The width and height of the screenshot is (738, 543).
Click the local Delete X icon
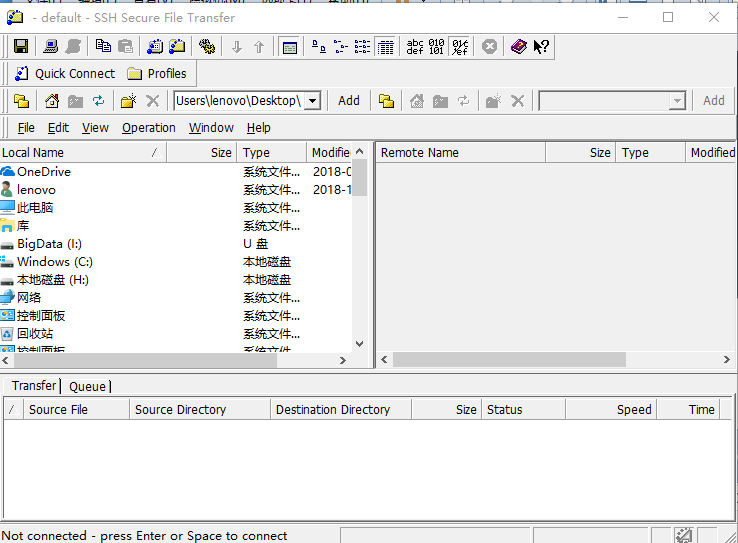point(152,101)
